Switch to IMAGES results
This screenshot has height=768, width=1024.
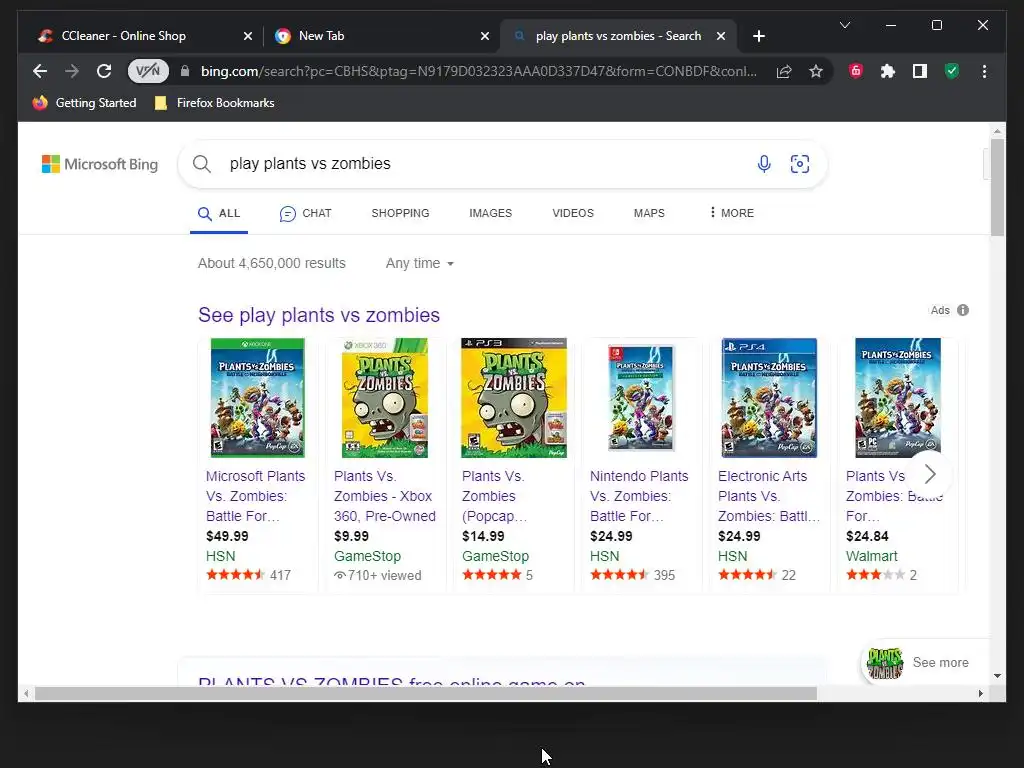click(x=490, y=214)
